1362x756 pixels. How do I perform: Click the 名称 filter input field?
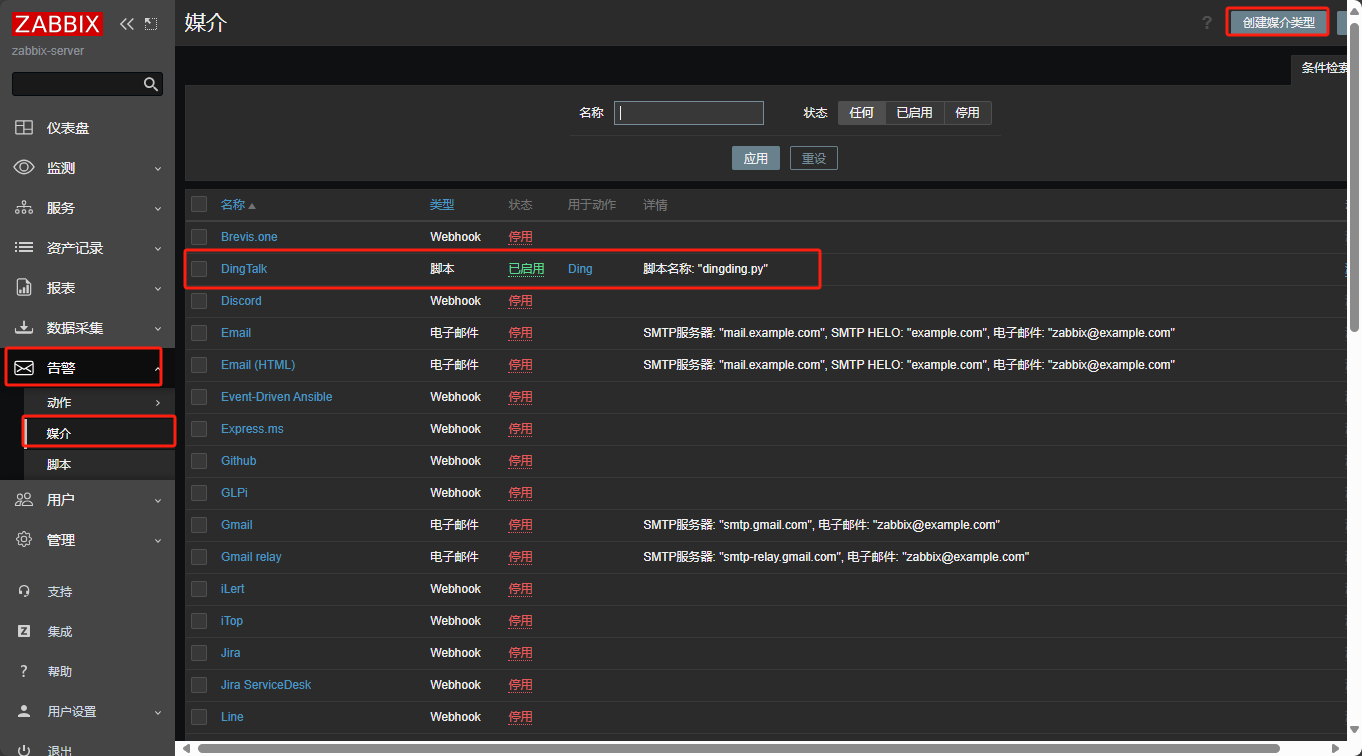point(689,113)
